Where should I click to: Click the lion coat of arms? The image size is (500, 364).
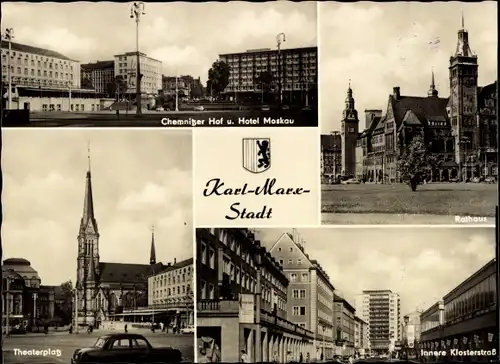tap(256, 155)
